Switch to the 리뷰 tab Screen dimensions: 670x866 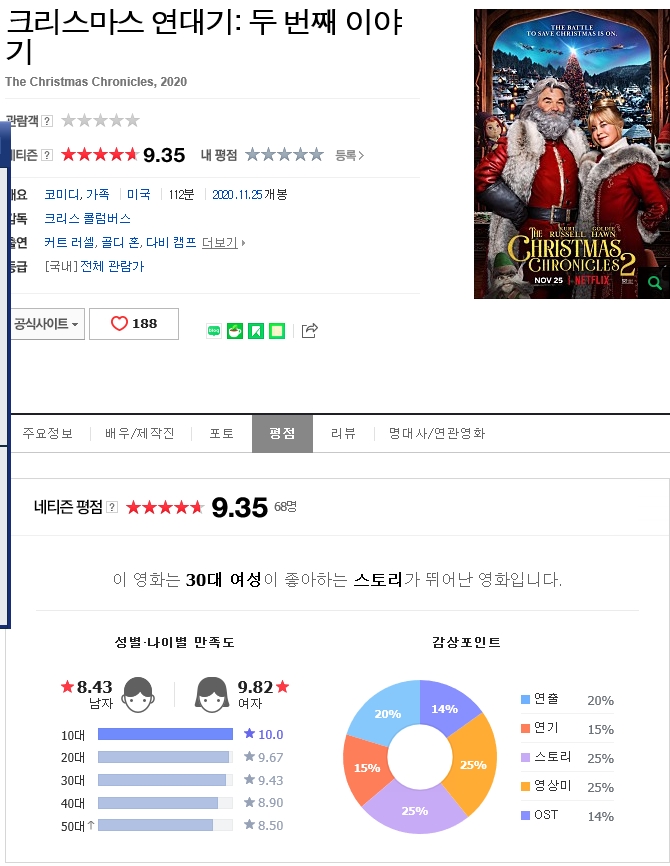tap(343, 434)
